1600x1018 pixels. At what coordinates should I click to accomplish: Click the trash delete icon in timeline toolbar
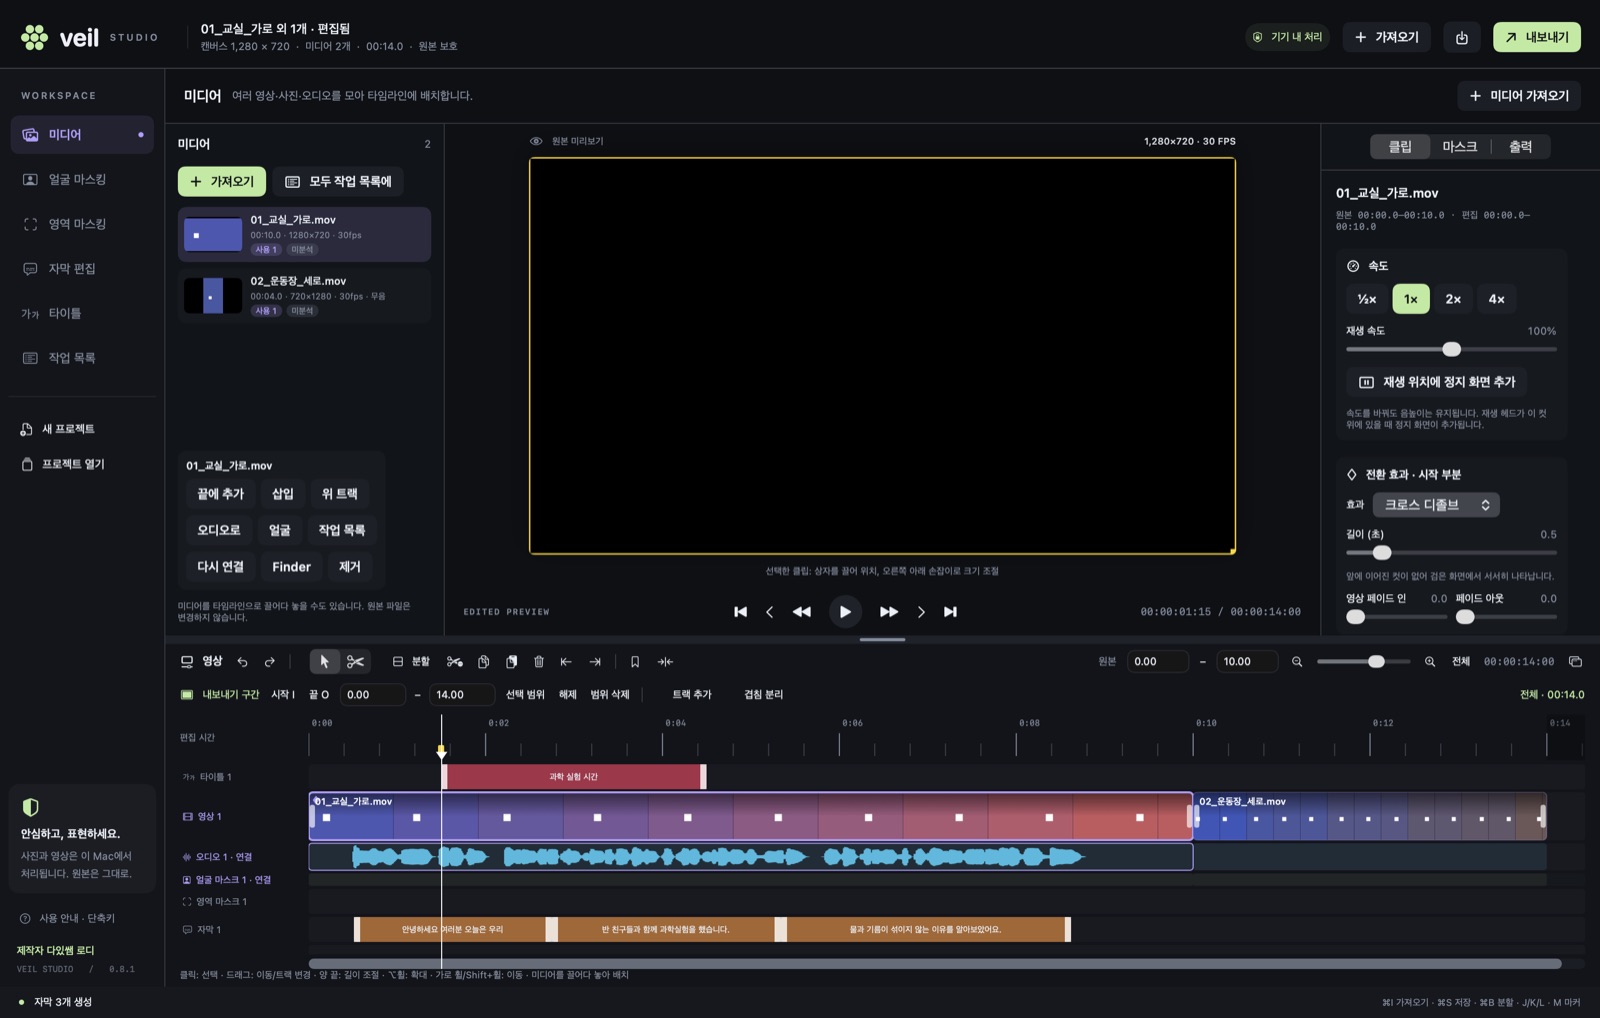point(539,662)
